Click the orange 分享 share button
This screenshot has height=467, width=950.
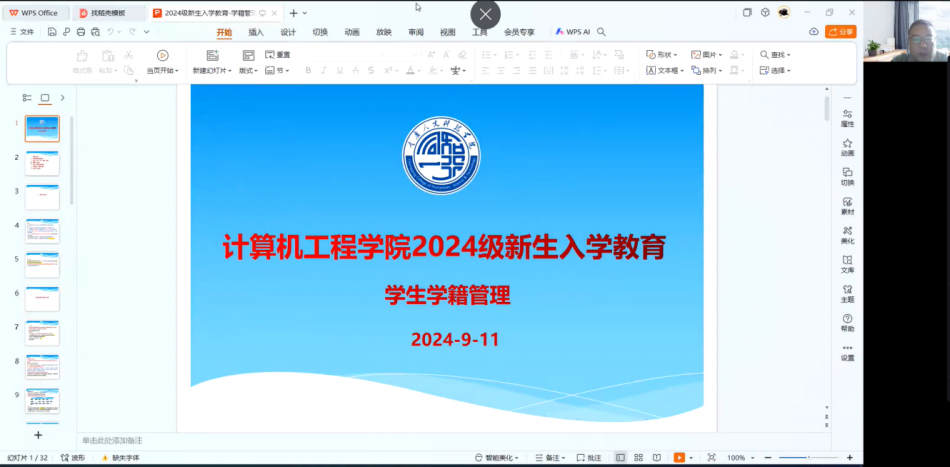click(840, 31)
